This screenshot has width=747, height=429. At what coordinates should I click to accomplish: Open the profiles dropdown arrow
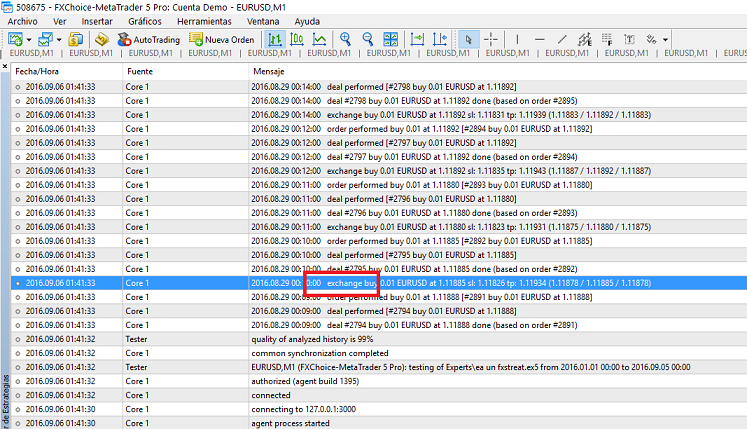point(62,39)
